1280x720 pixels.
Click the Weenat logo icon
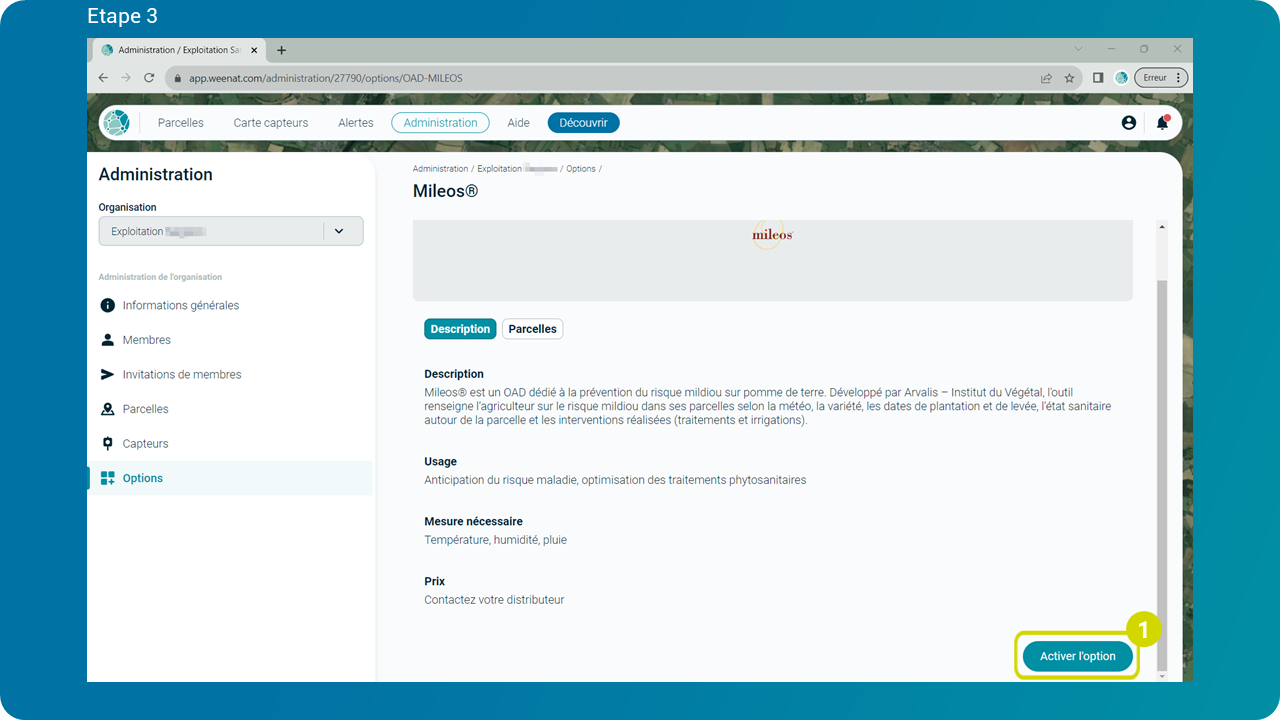pos(116,123)
